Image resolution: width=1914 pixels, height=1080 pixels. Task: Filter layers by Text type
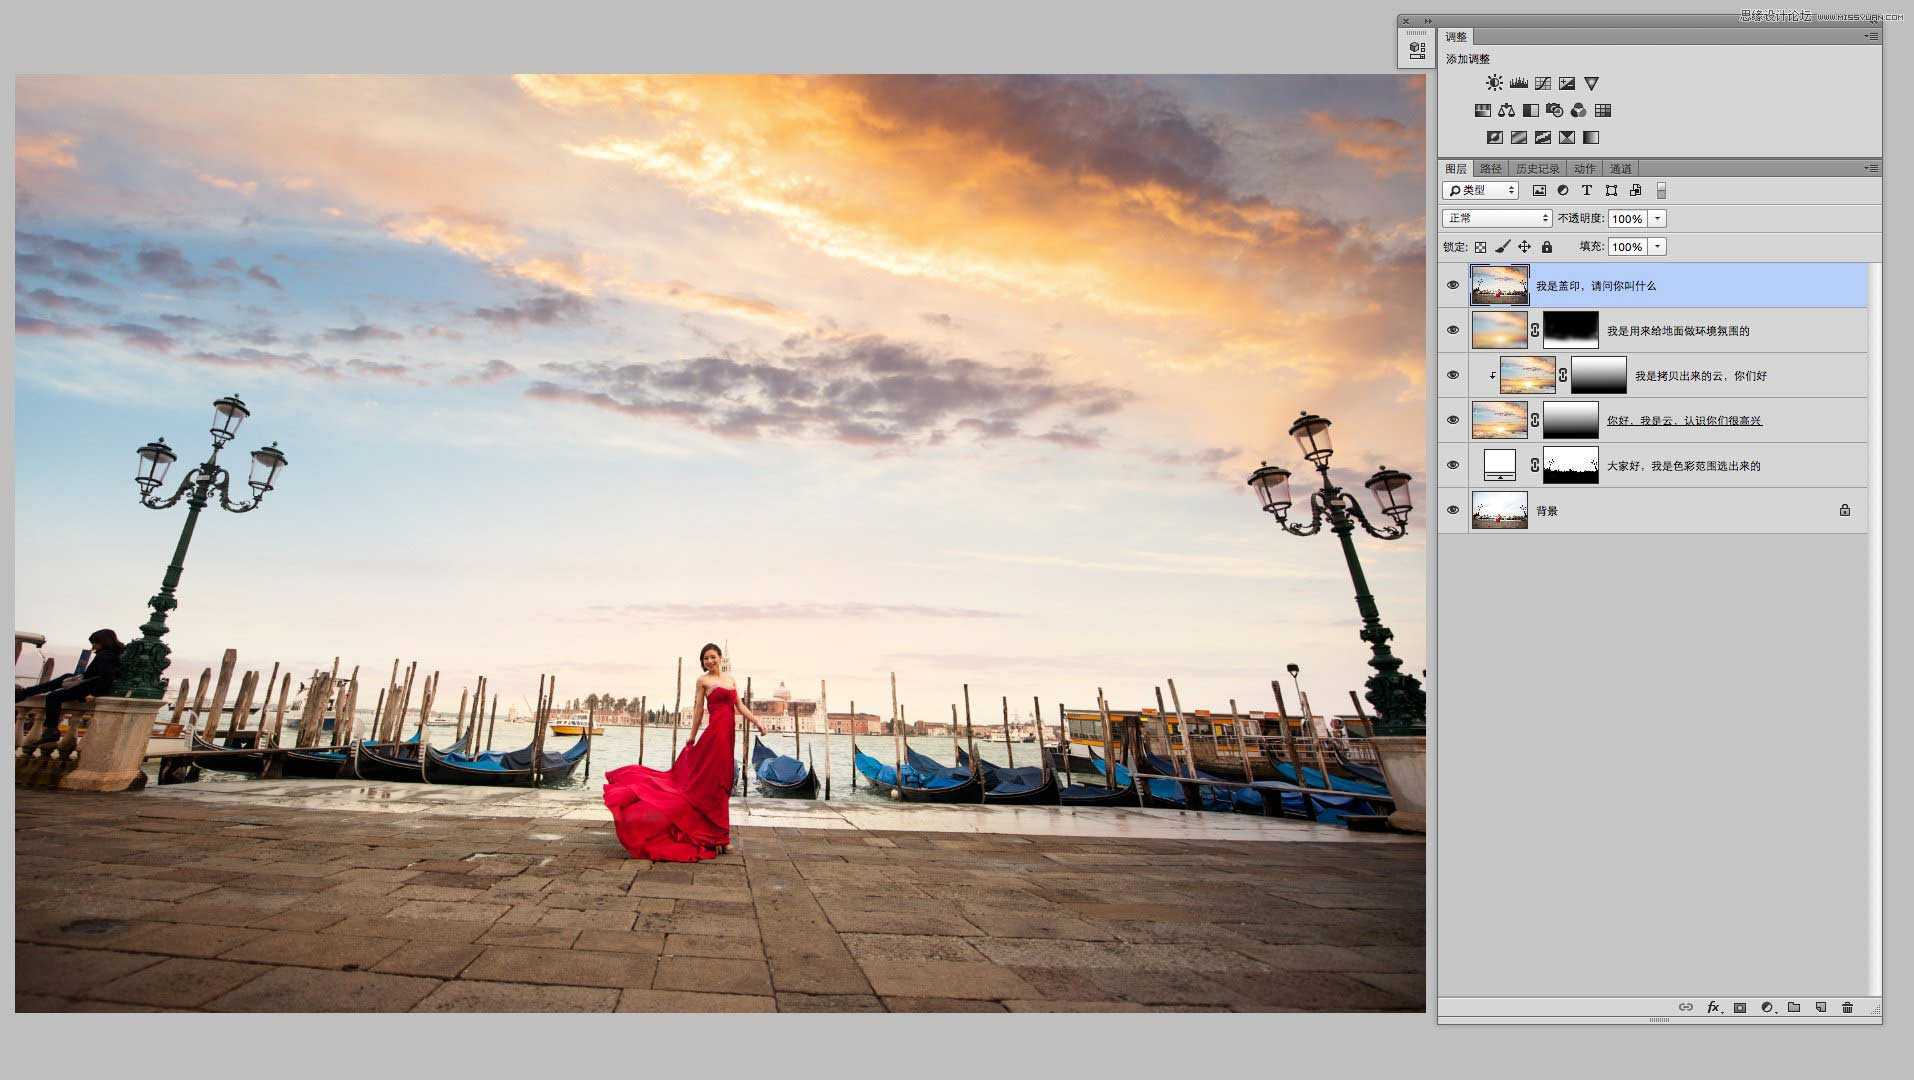tap(1587, 190)
